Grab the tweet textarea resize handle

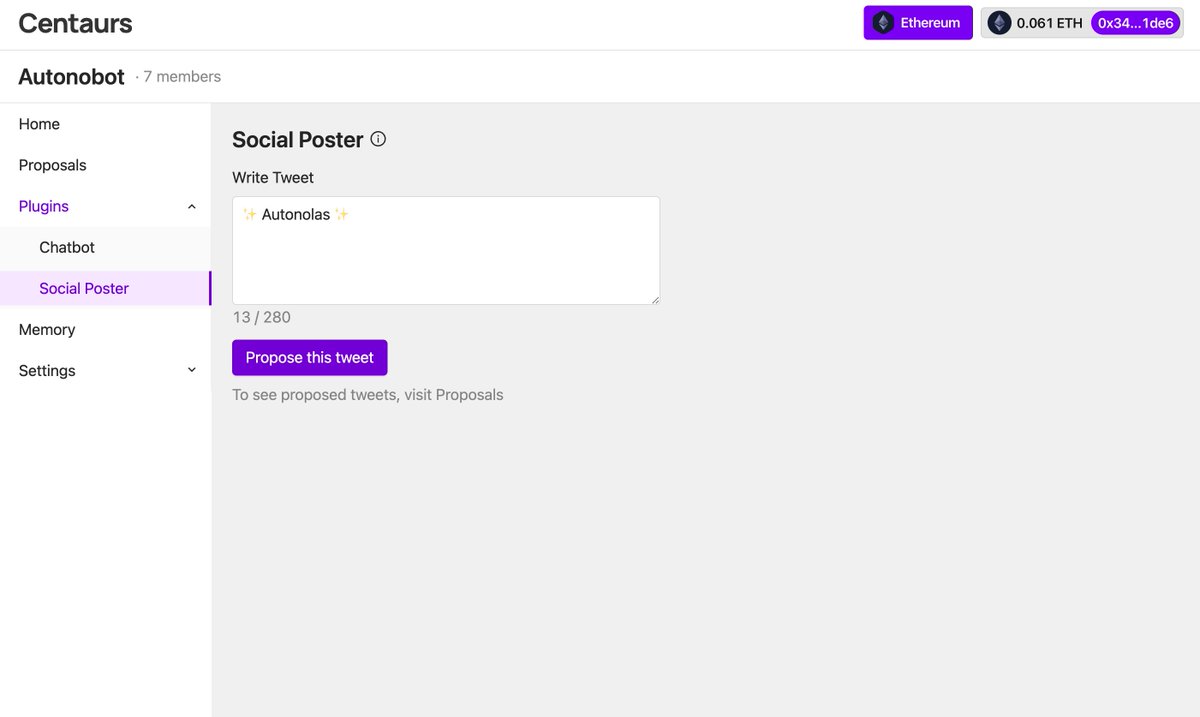[x=654, y=299]
